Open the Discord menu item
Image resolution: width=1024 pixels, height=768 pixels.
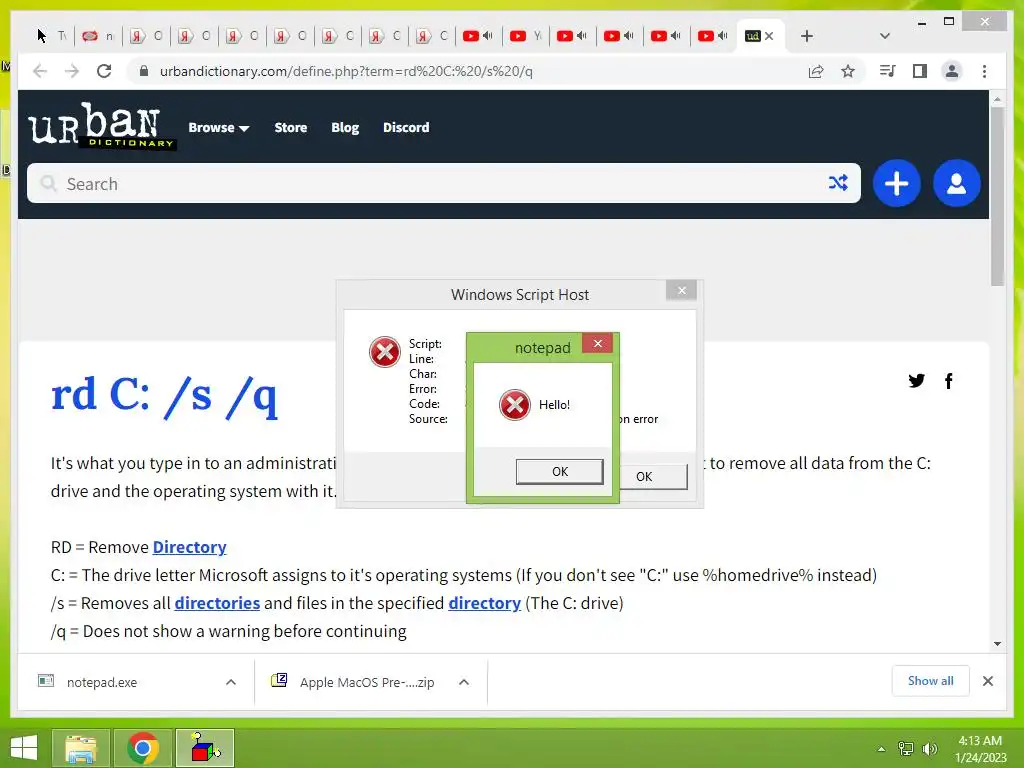click(x=406, y=127)
